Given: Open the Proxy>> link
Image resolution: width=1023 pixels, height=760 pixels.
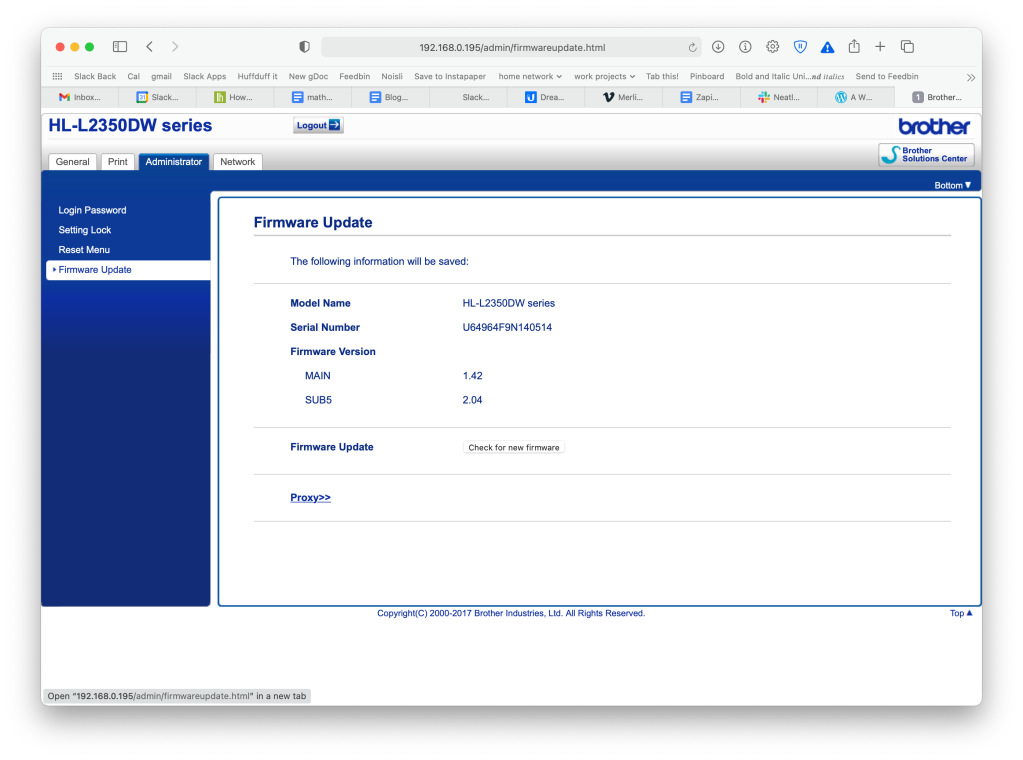Looking at the screenshot, I should pyautogui.click(x=311, y=497).
